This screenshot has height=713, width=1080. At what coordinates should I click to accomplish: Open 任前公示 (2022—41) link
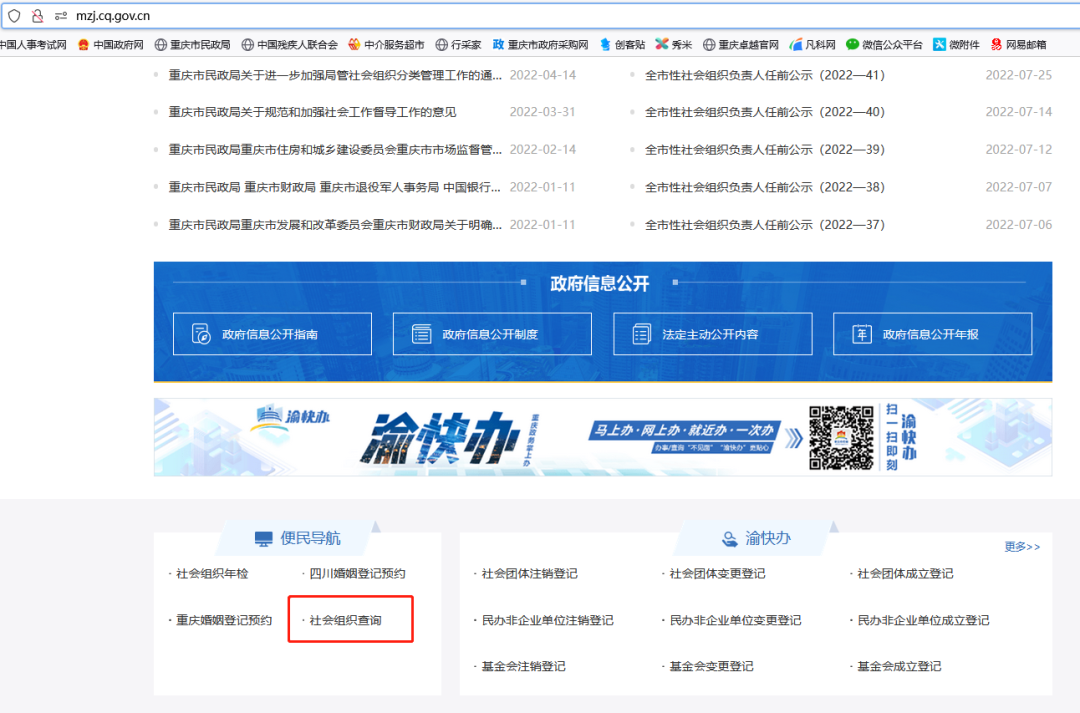click(x=765, y=75)
